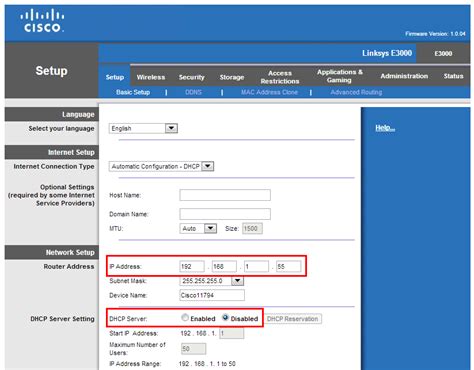Click the IP Address Range value text
Image resolution: width=474 pixels, height=370 pixels.
(x=207, y=364)
